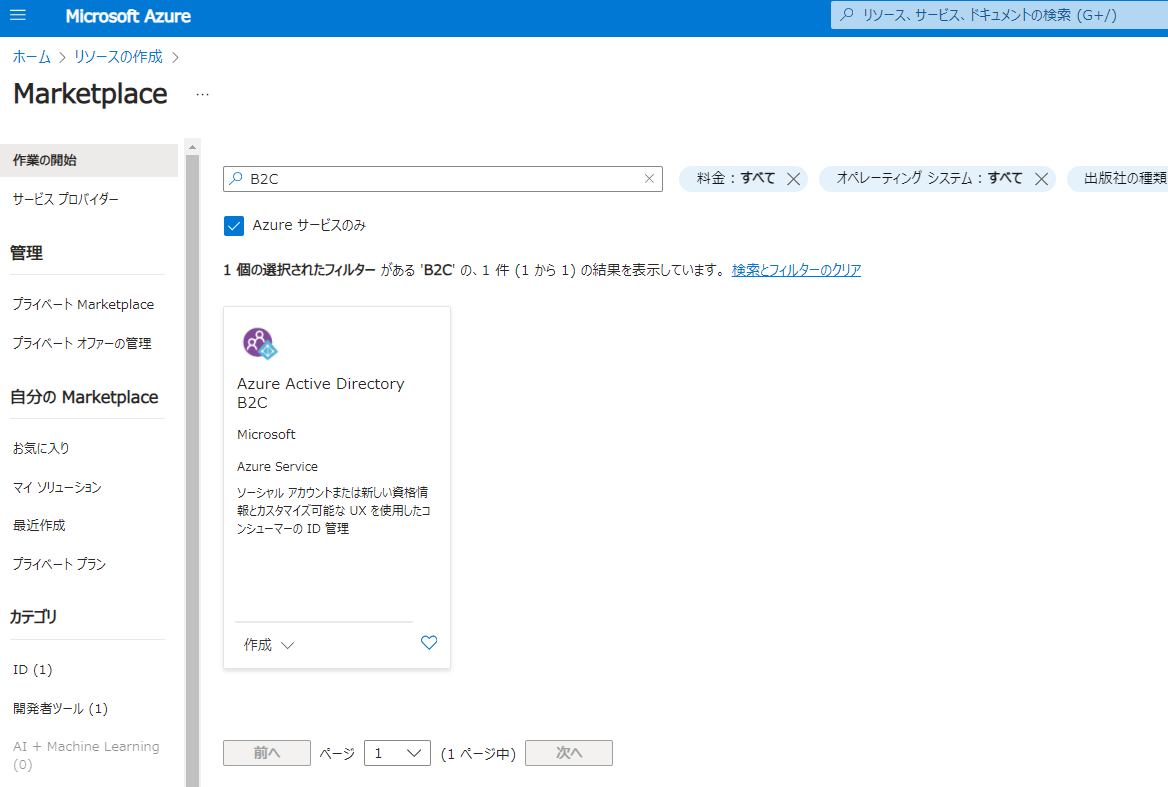The image size is (1168, 787).
Task: Click the Azure AD B2C product icon
Action: 259,344
